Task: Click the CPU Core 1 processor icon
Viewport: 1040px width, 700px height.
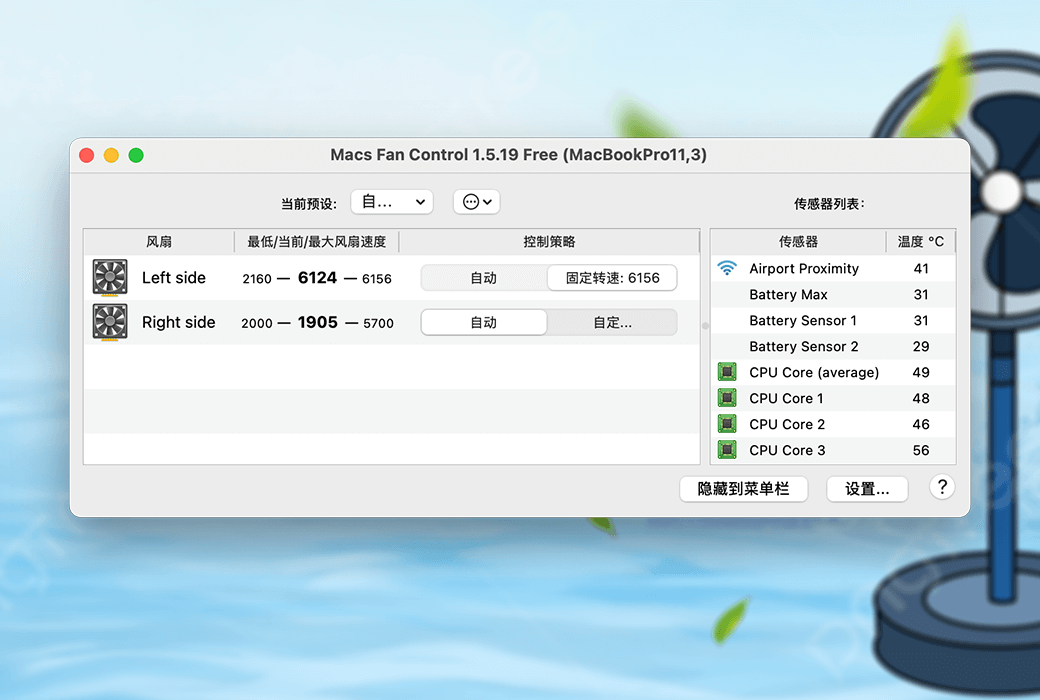Action: point(727,398)
